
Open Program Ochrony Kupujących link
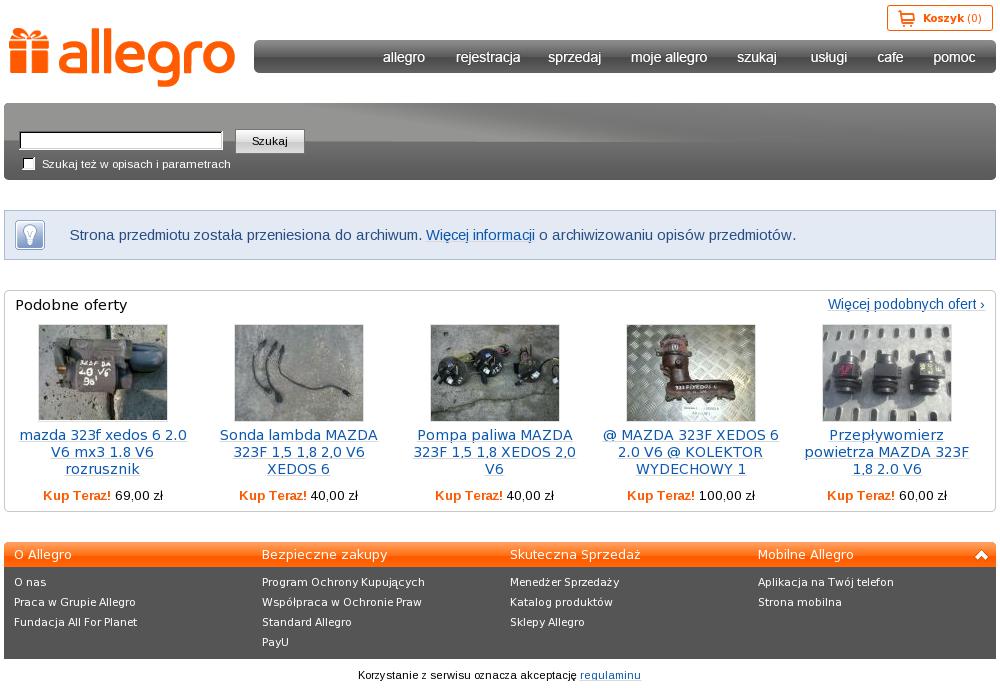pos(343,582)
